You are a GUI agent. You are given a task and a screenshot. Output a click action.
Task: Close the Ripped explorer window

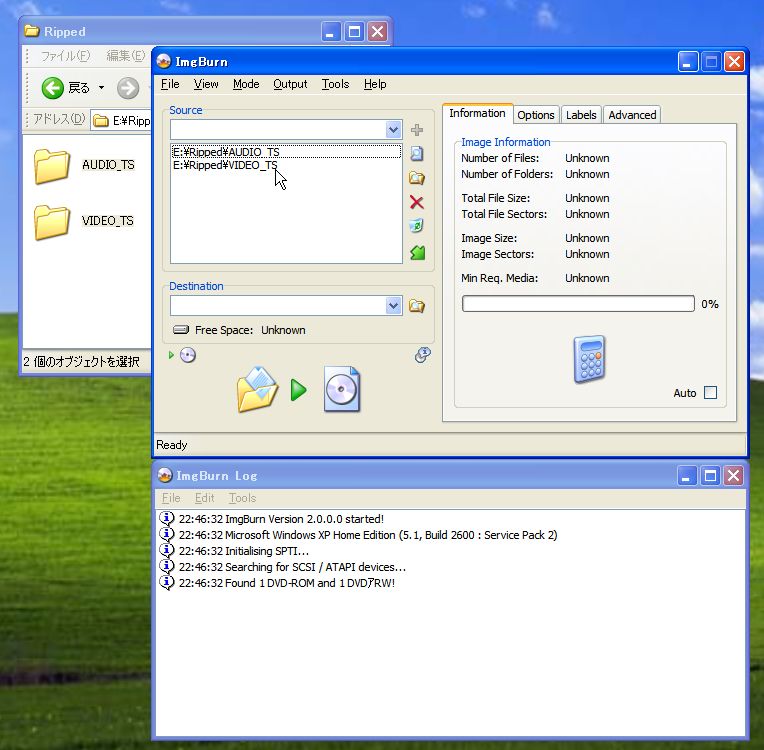click(x=378, y=32)
